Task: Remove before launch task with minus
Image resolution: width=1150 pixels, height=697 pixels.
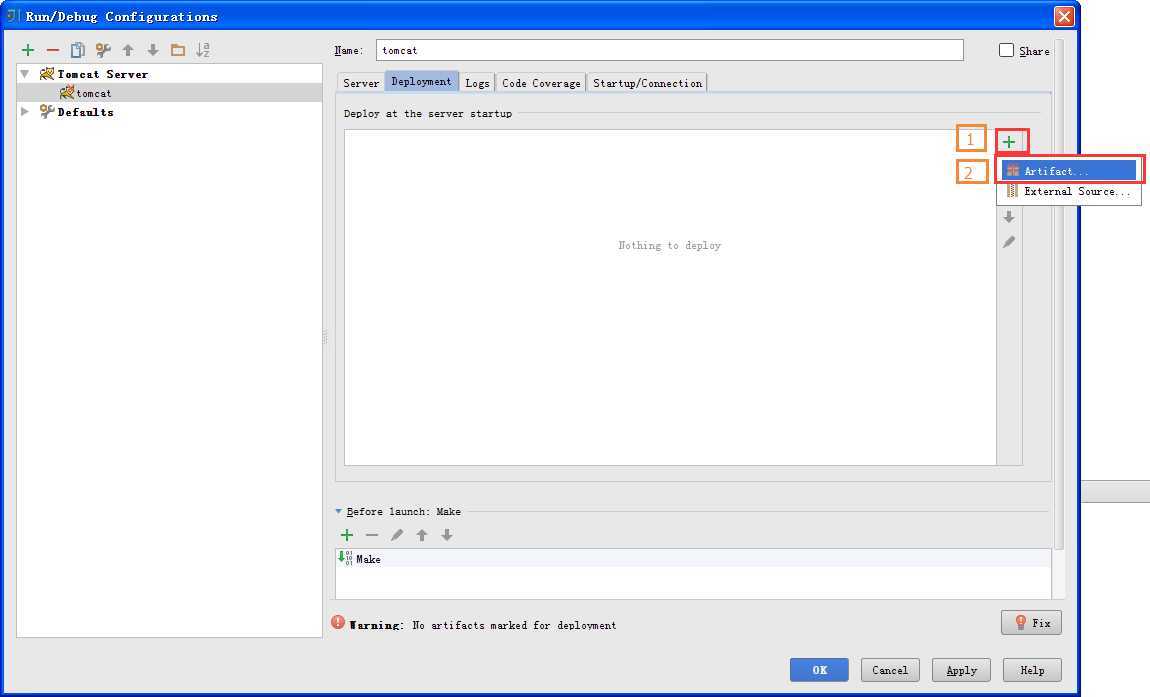Action: pos(372,535)
